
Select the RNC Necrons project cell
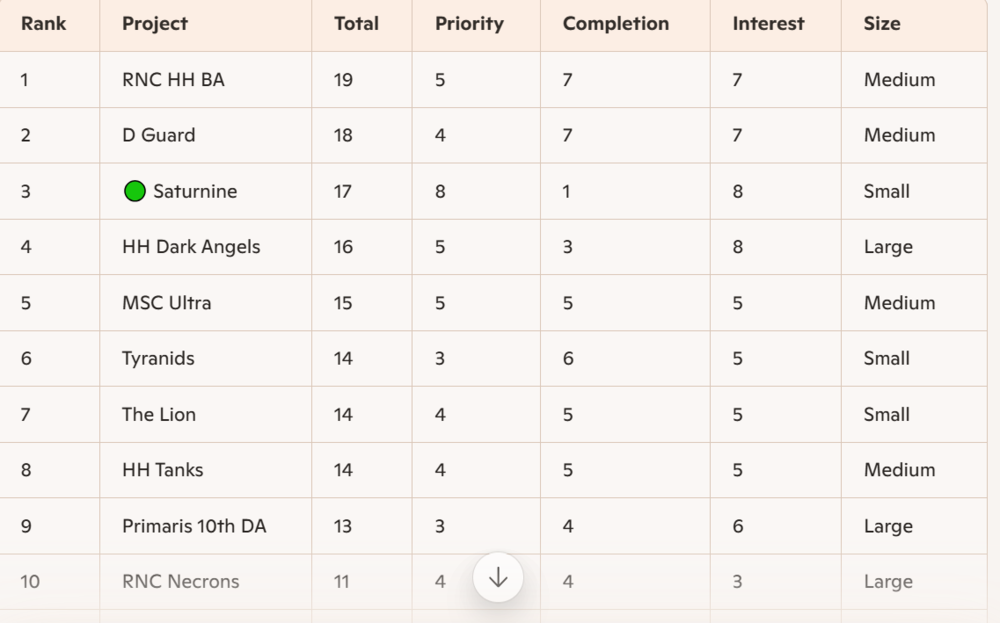[x=180, y=581]
